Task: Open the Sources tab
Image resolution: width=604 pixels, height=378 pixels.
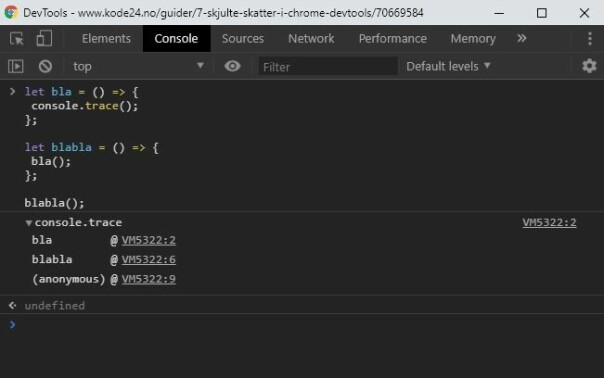Action: click(243, 39)
